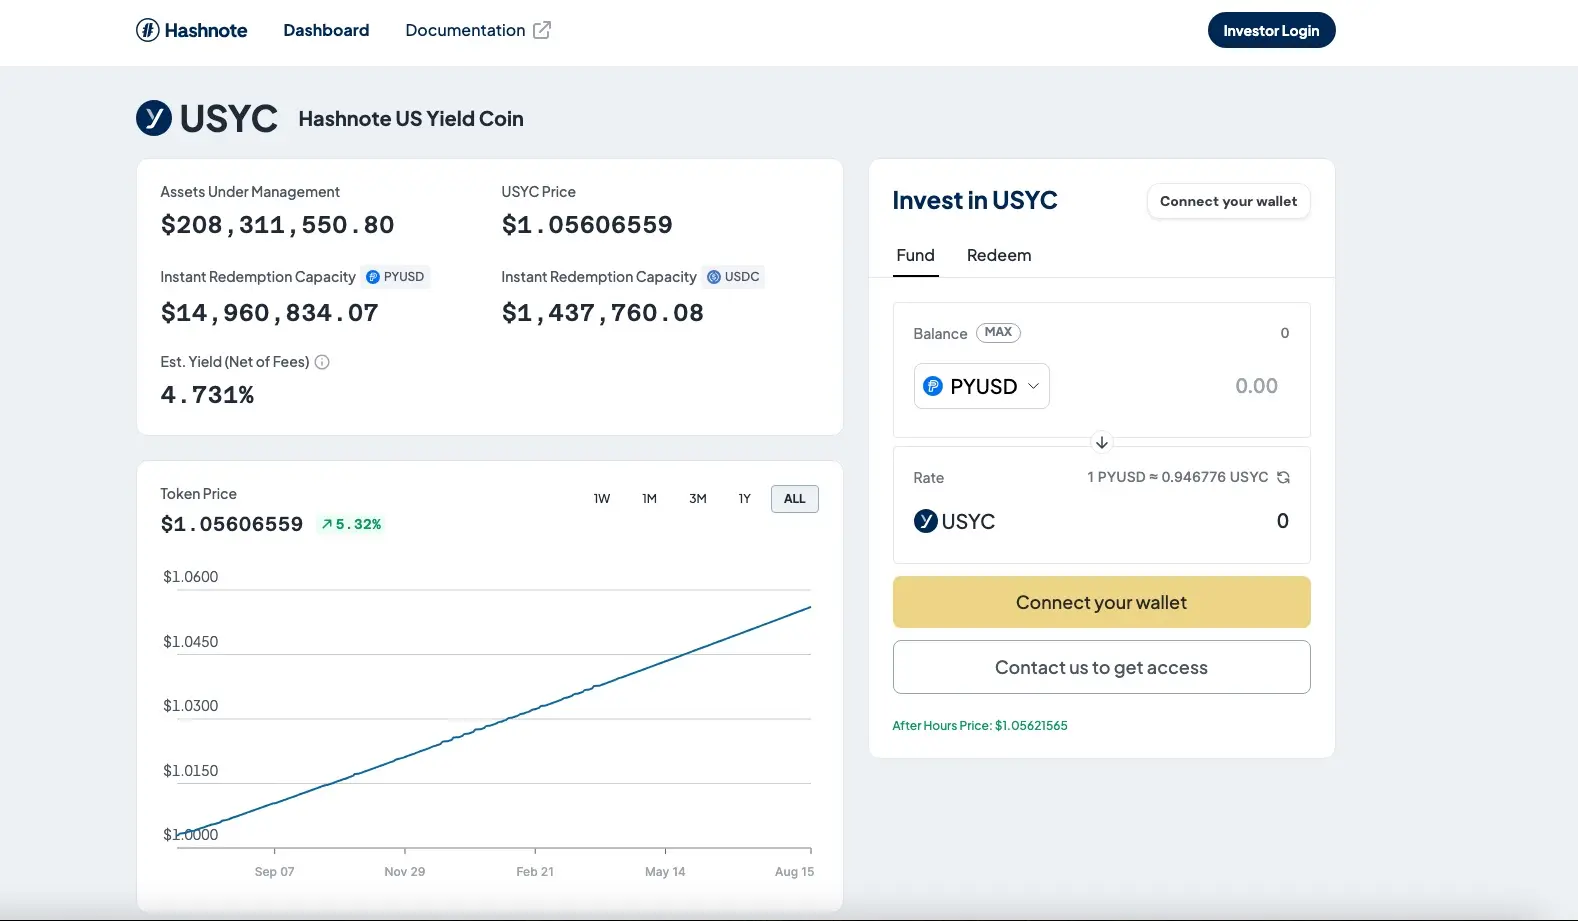Click the 5.32% price change label
Image resolution: width=1578 pixels, height=921 pixels.
tap(358, 524)
